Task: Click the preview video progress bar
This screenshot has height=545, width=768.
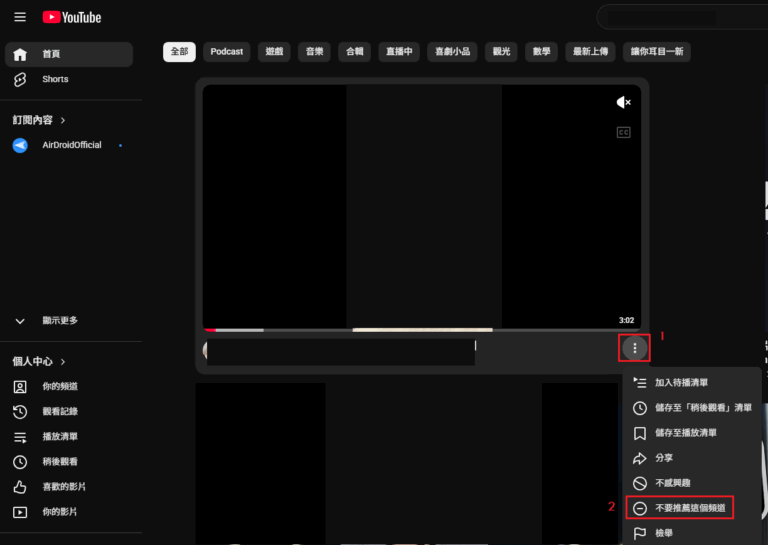Action: (x=422, y=330)
